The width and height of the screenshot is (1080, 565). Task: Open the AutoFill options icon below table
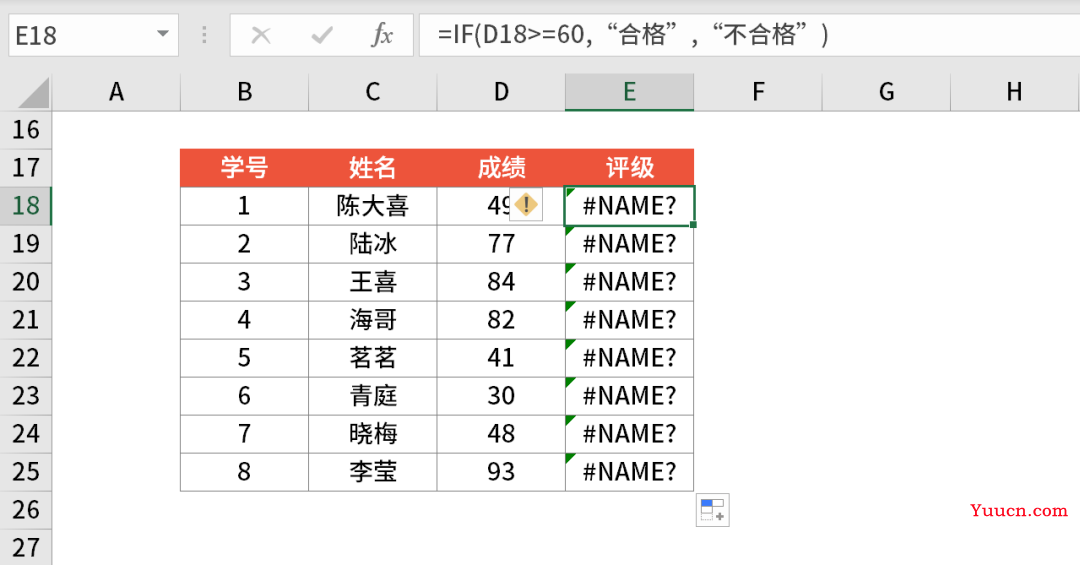coord(712,510)
